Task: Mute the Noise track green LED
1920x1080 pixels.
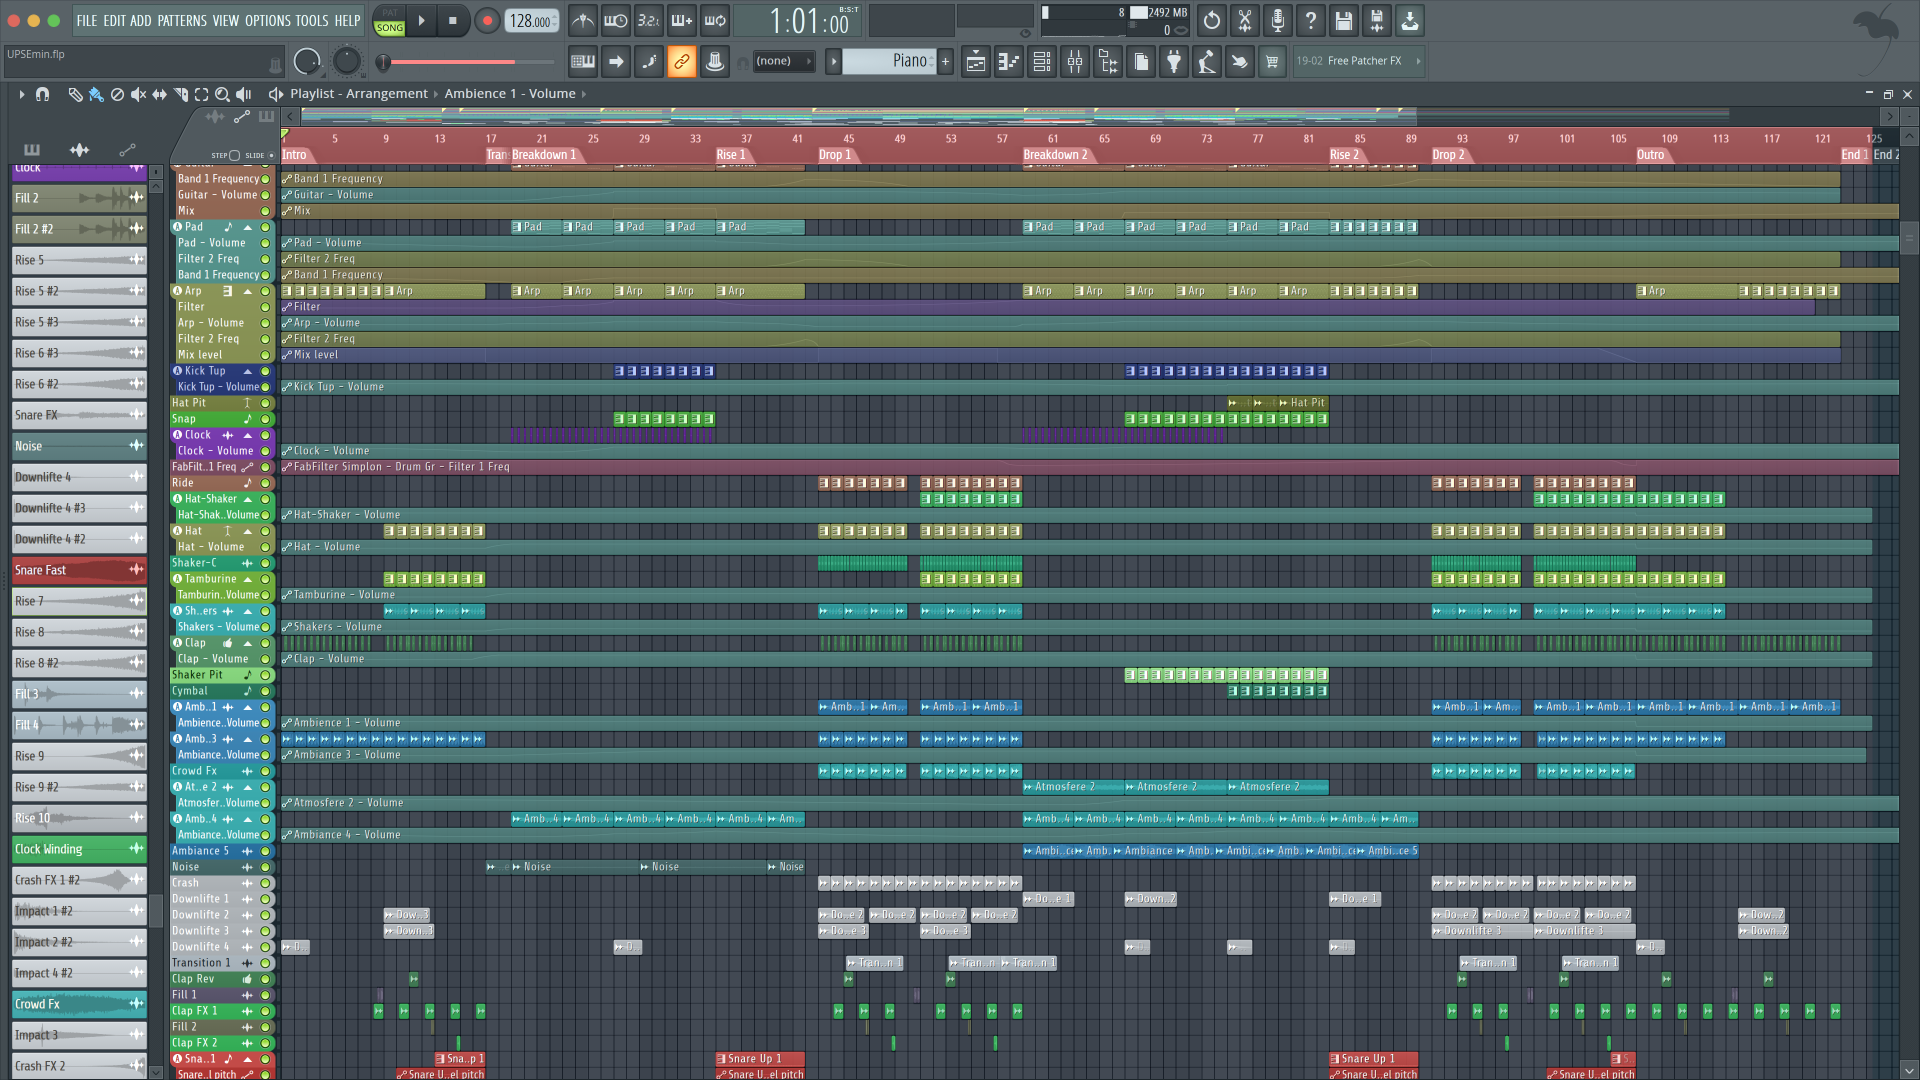Action: (x=266, y=867)
